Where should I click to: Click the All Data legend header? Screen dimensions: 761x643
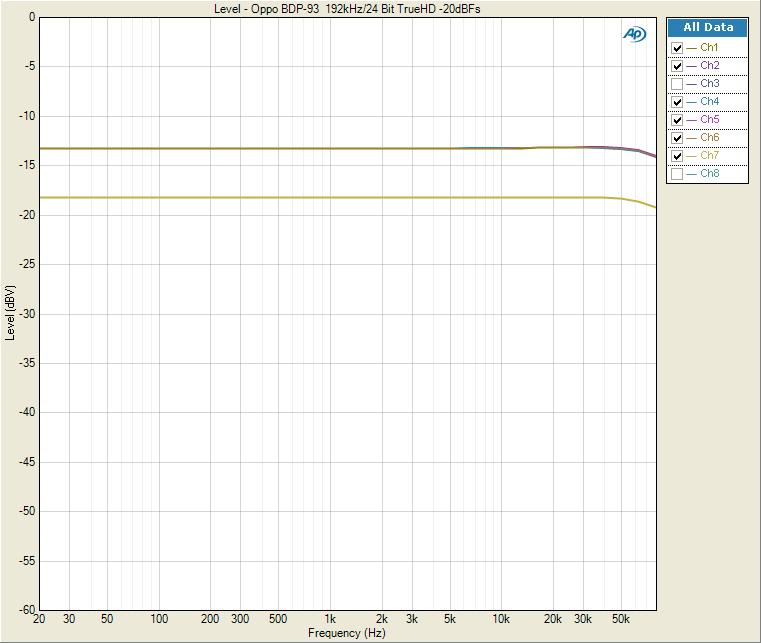[x=707, y=28]
